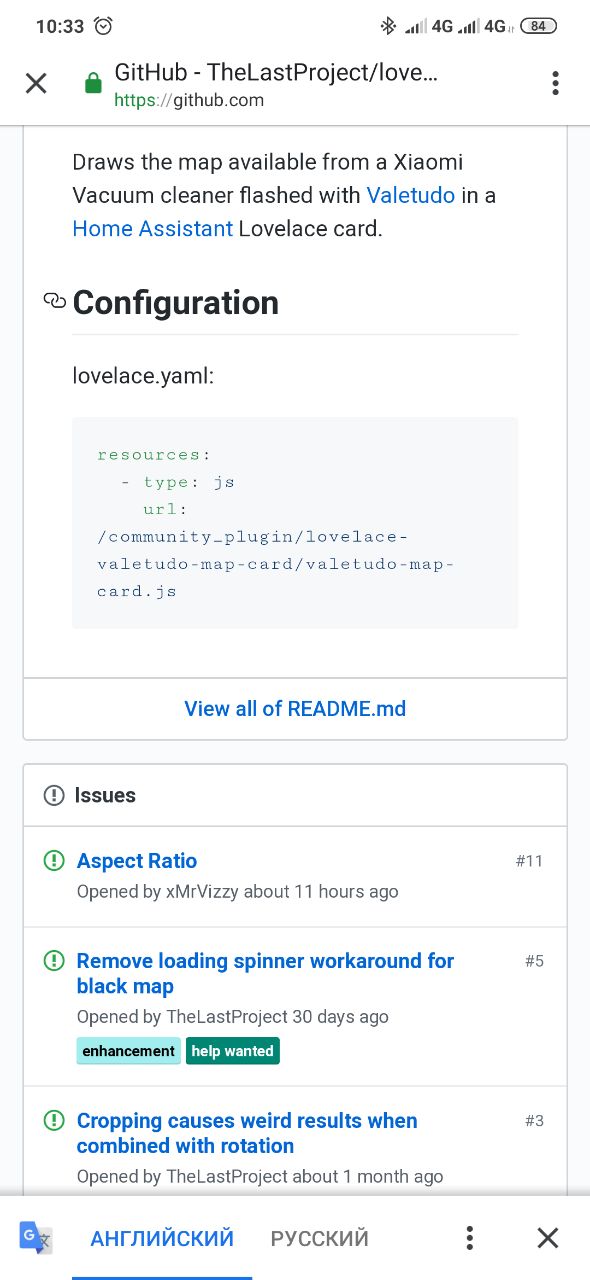This screenshot has width=590, height=1280.
Task: Open the translate bar three-dot options
Action: click(469, 1238)
